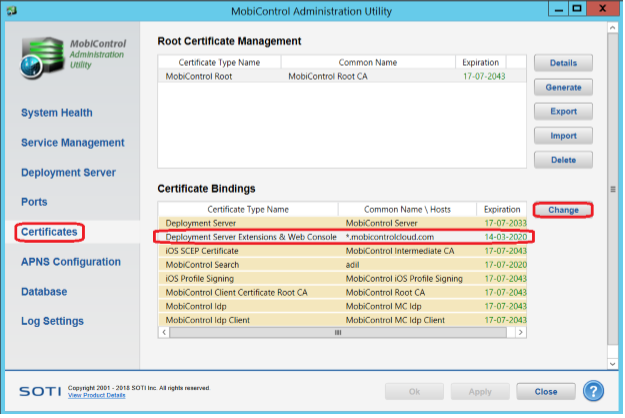Viewport: 625px width, 418px height.
Task: Click the Change binding button
Action: [x=563, y=210]
